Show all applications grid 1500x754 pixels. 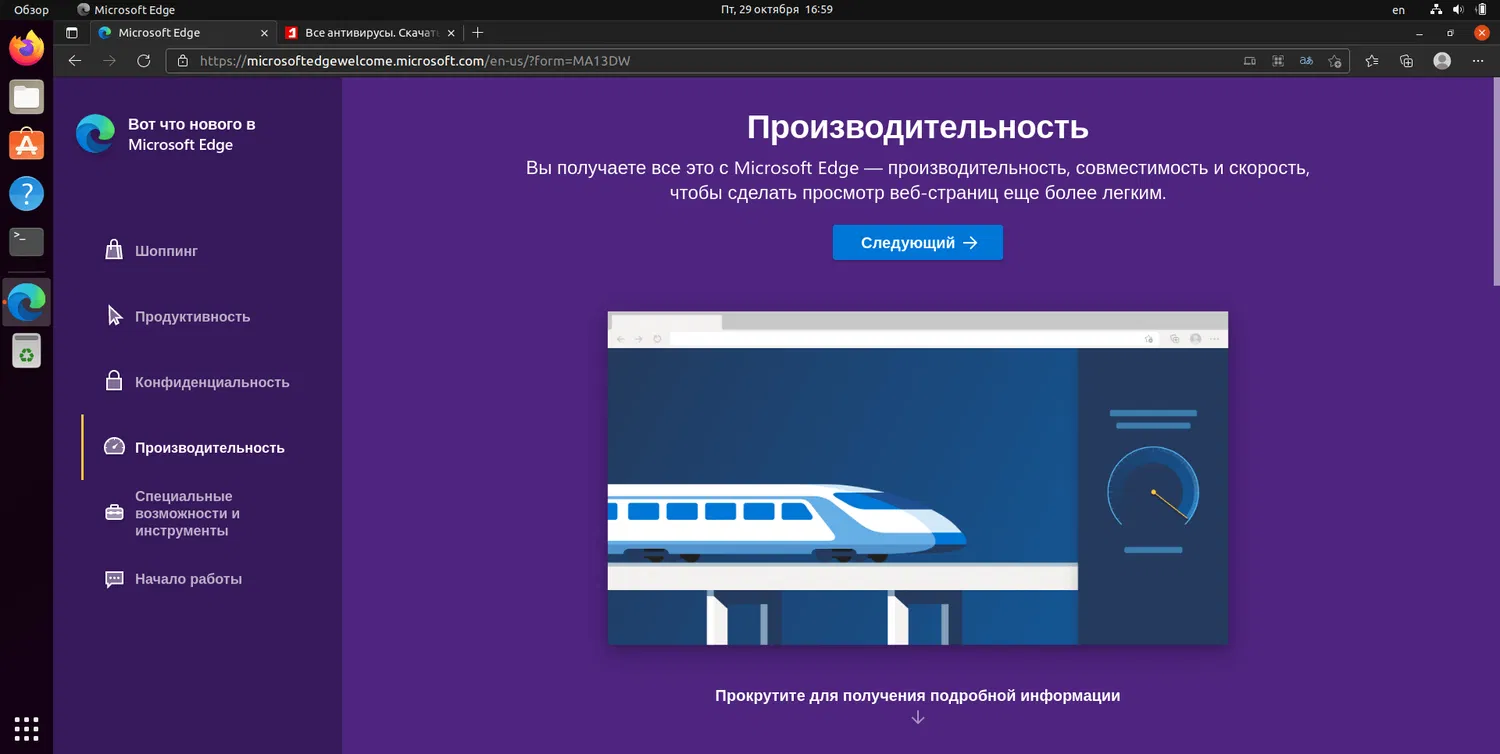(27, 727)
